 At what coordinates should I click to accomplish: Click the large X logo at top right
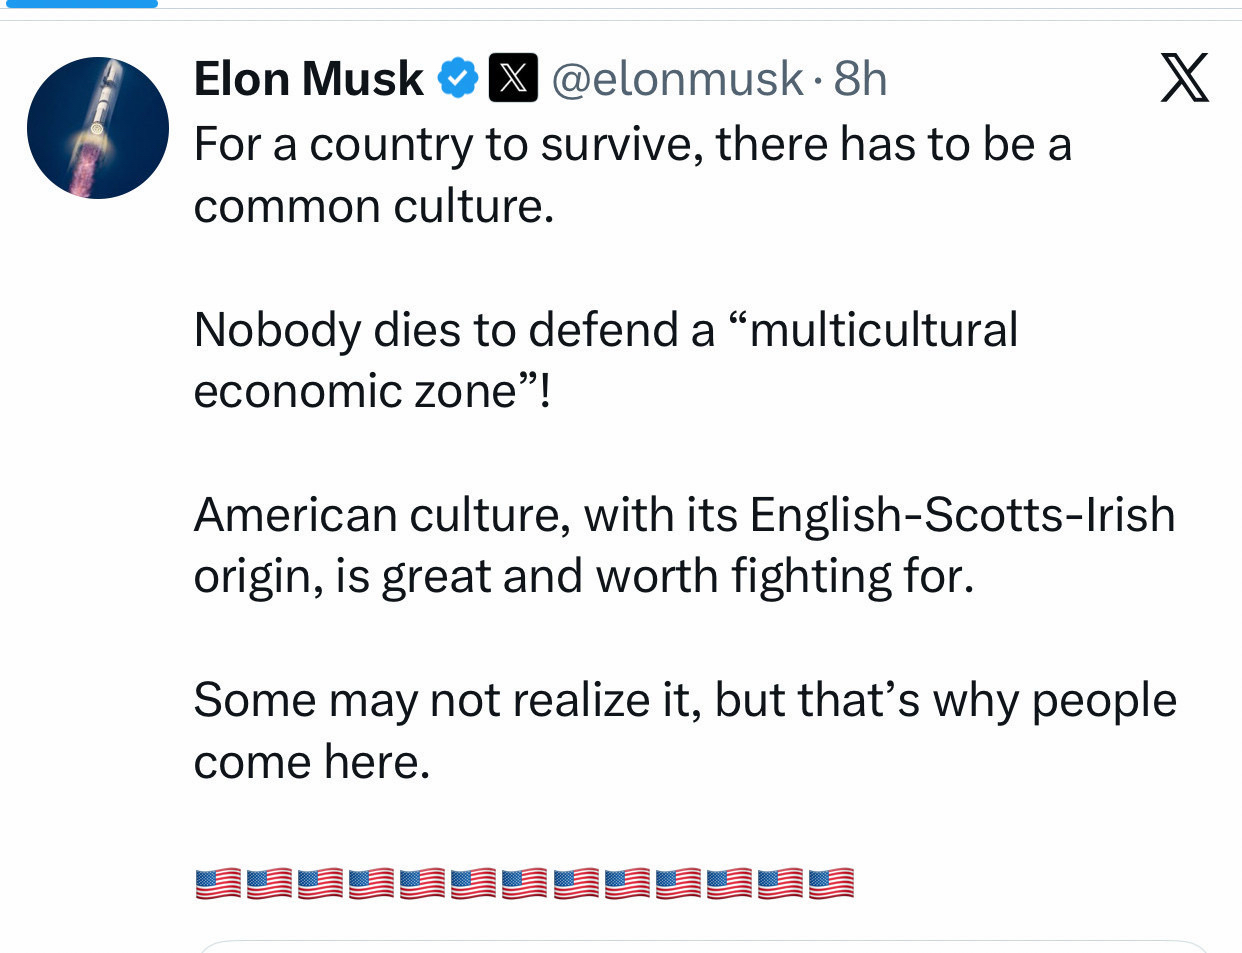(x=1185, y=78)
